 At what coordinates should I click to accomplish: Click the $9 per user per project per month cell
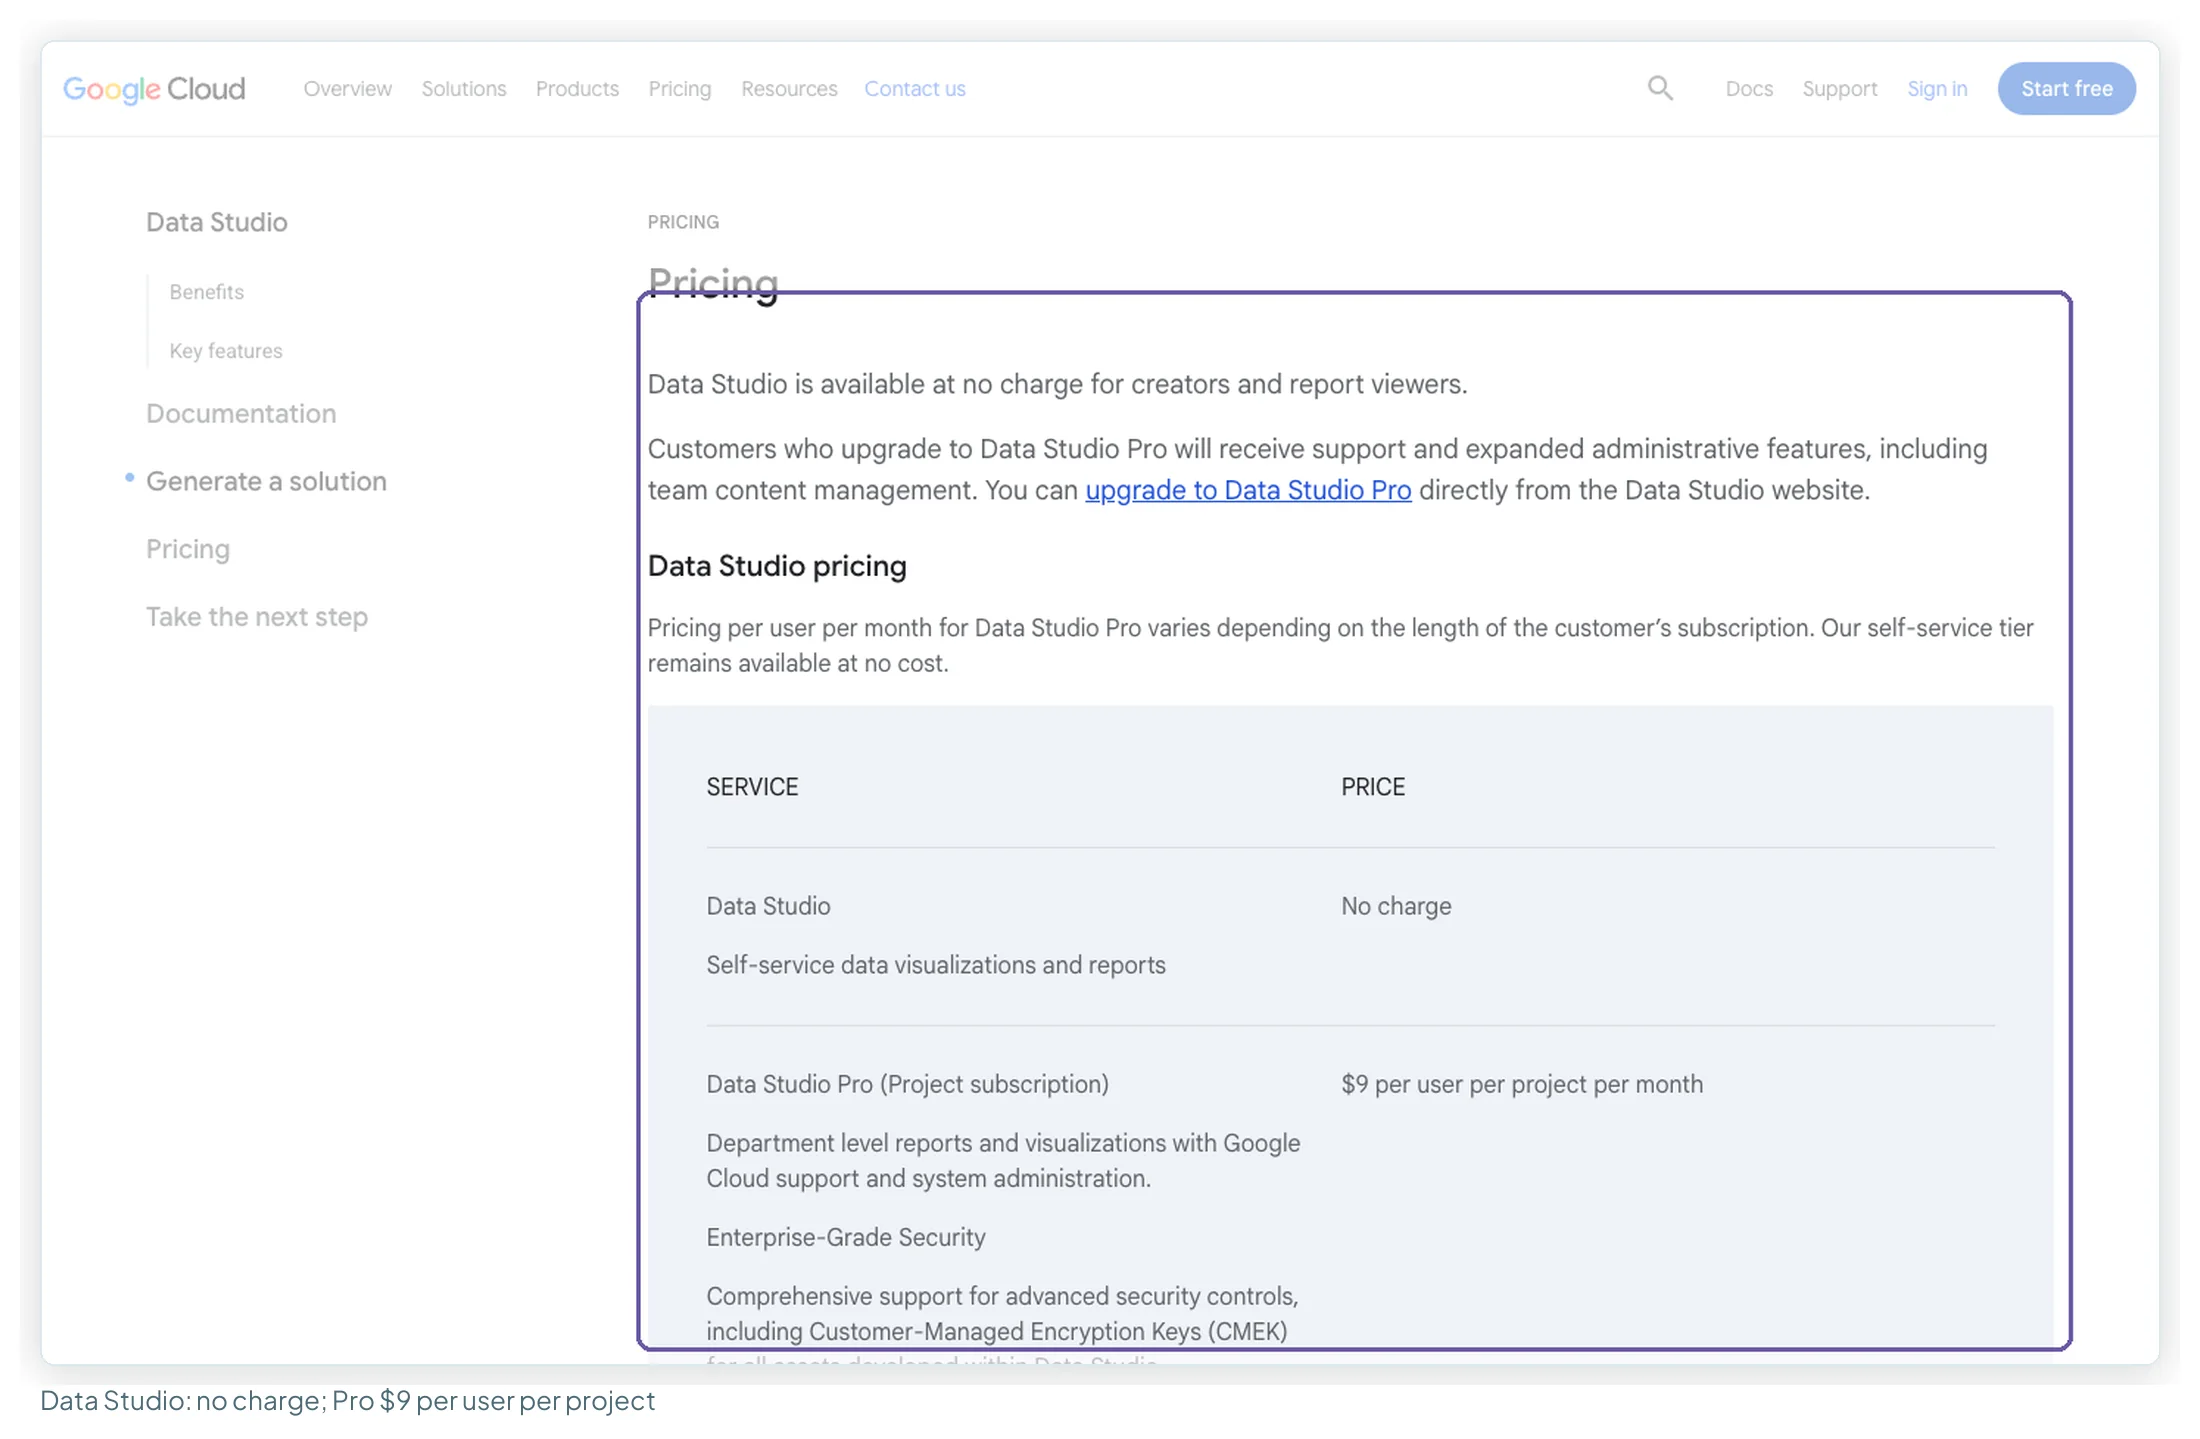click(1522, 1084)
